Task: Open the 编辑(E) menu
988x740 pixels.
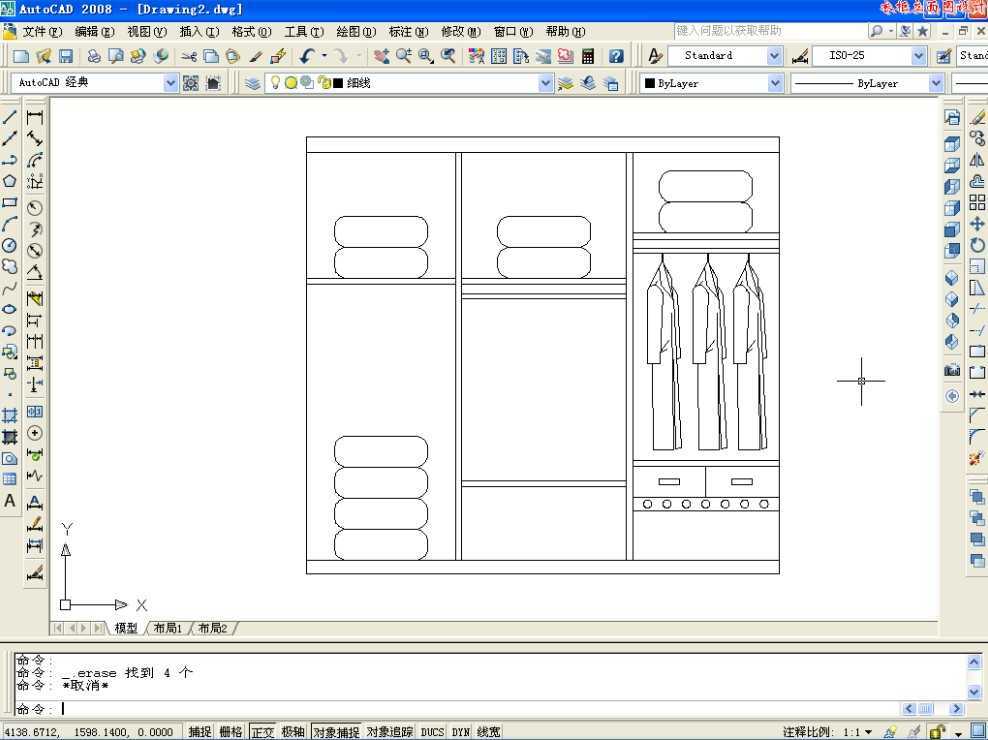Action: coord(95,32)
